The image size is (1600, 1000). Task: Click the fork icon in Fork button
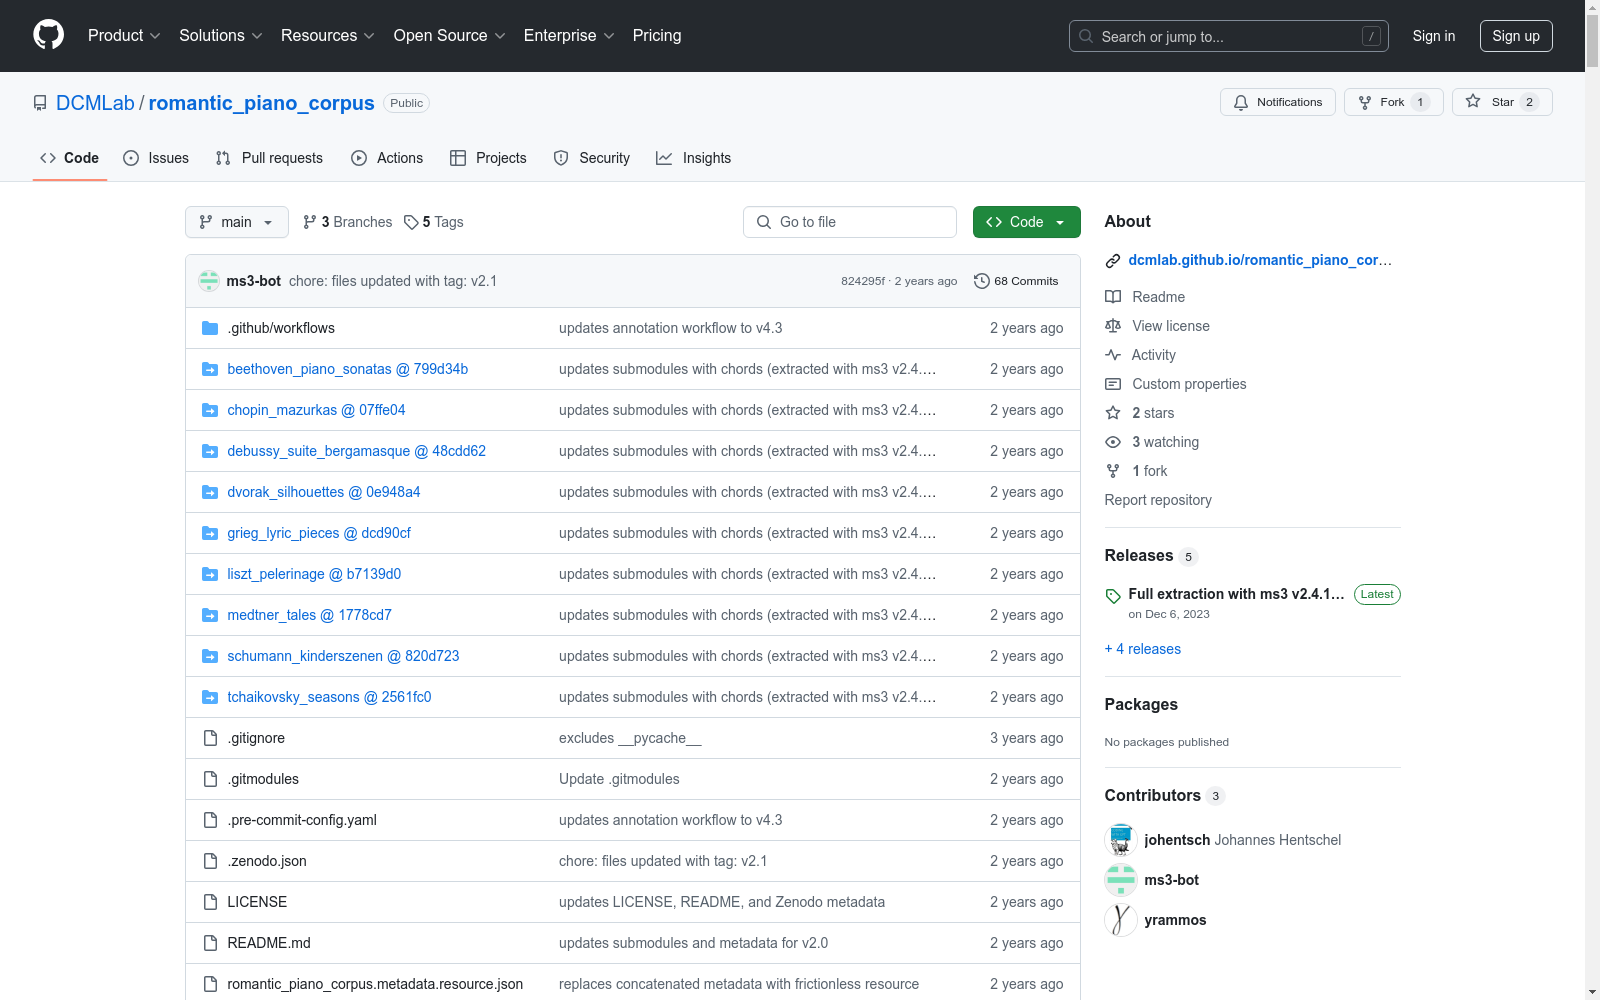tap(1365, 102)
